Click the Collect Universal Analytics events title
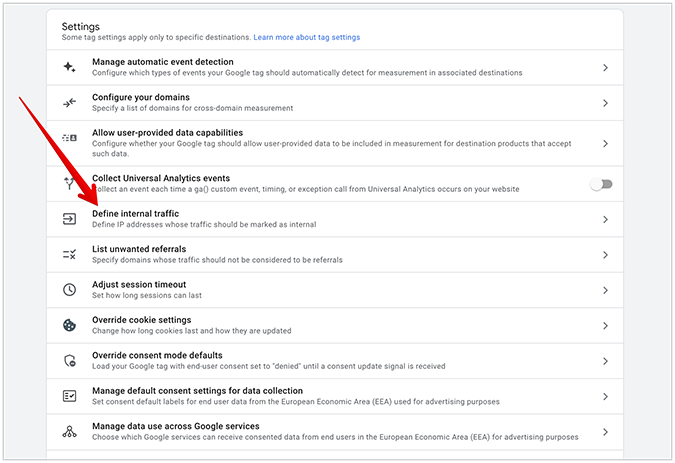The width and height of the screenshot is (675, 463). pyautogui.click(x=161, y=178)
